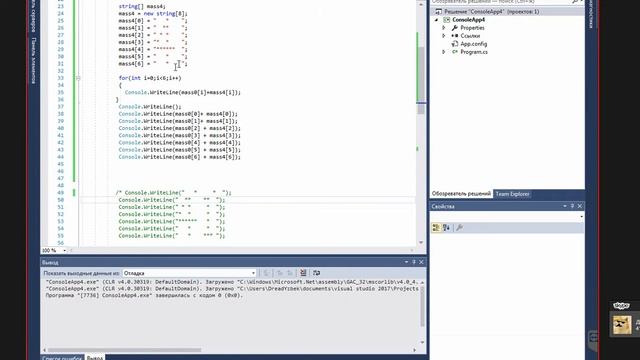
Task: Open the Панель элементов side tab
Action: click(33, 60)
